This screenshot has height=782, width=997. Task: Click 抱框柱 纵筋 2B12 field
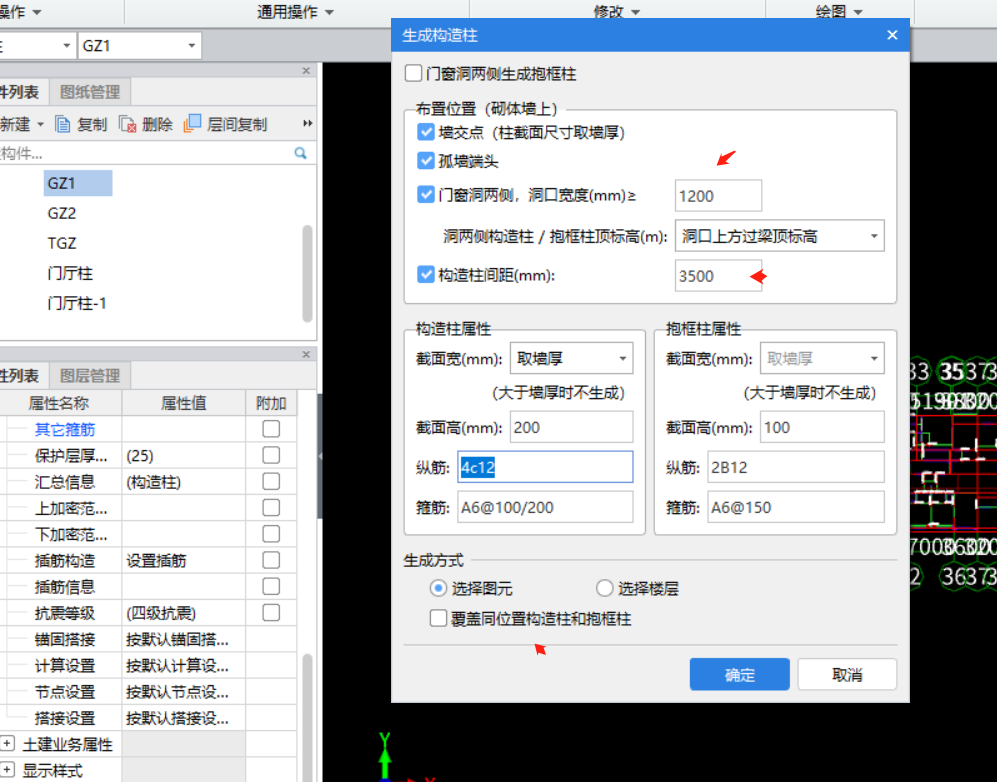pyautogui.click(x=795, y=467)
